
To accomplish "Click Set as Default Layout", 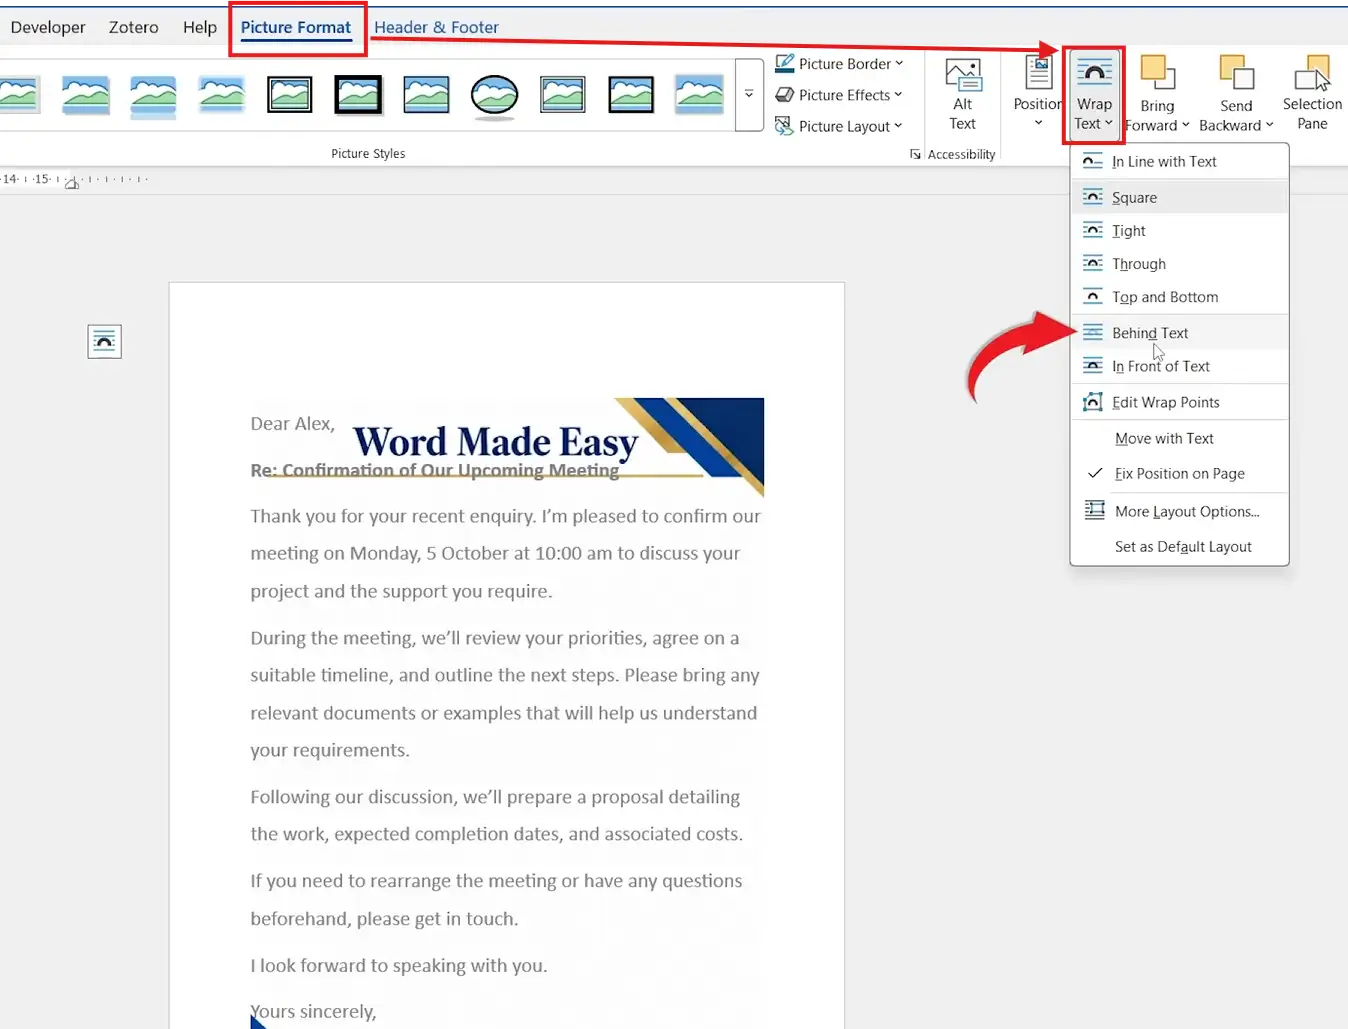I will click(1180, 547).
